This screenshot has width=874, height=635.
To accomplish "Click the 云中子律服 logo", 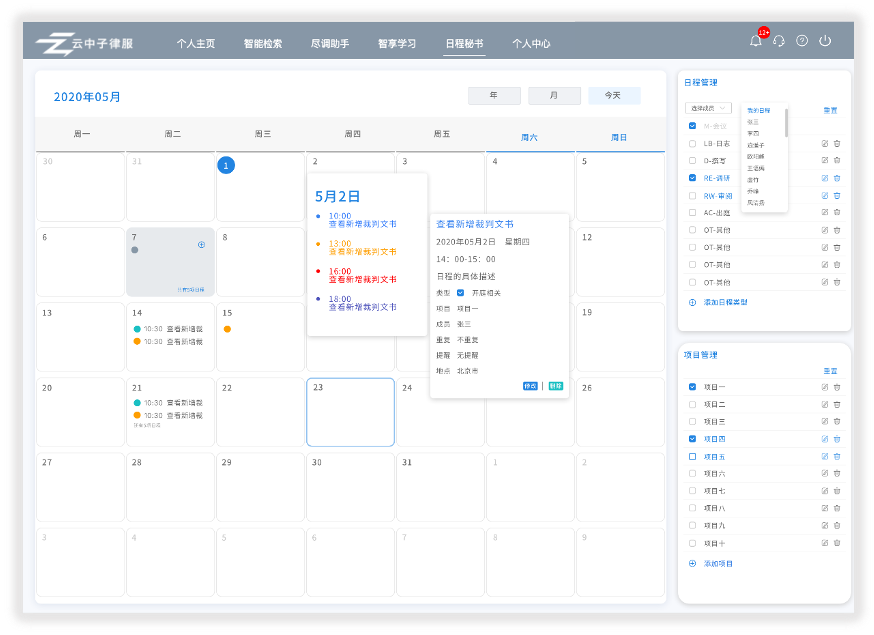I will click(85, 43).
